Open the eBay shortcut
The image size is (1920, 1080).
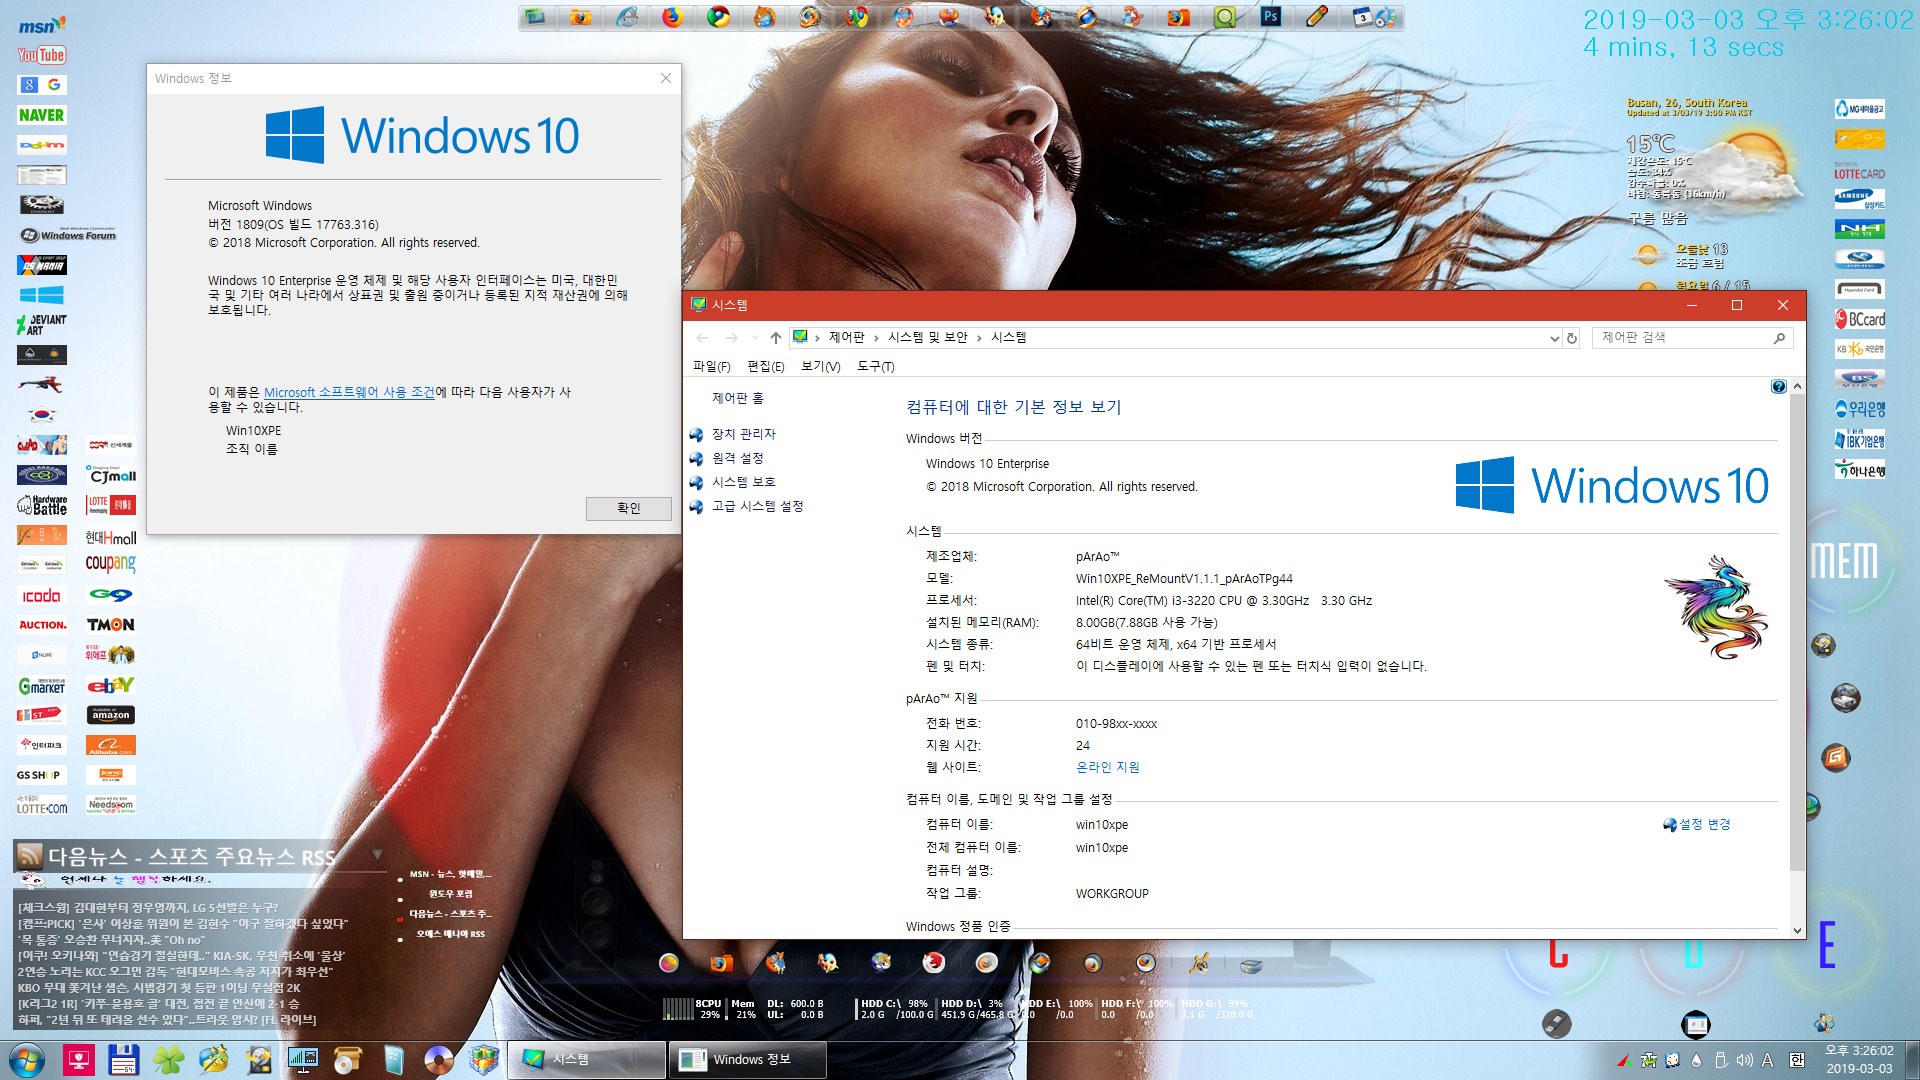111,685
